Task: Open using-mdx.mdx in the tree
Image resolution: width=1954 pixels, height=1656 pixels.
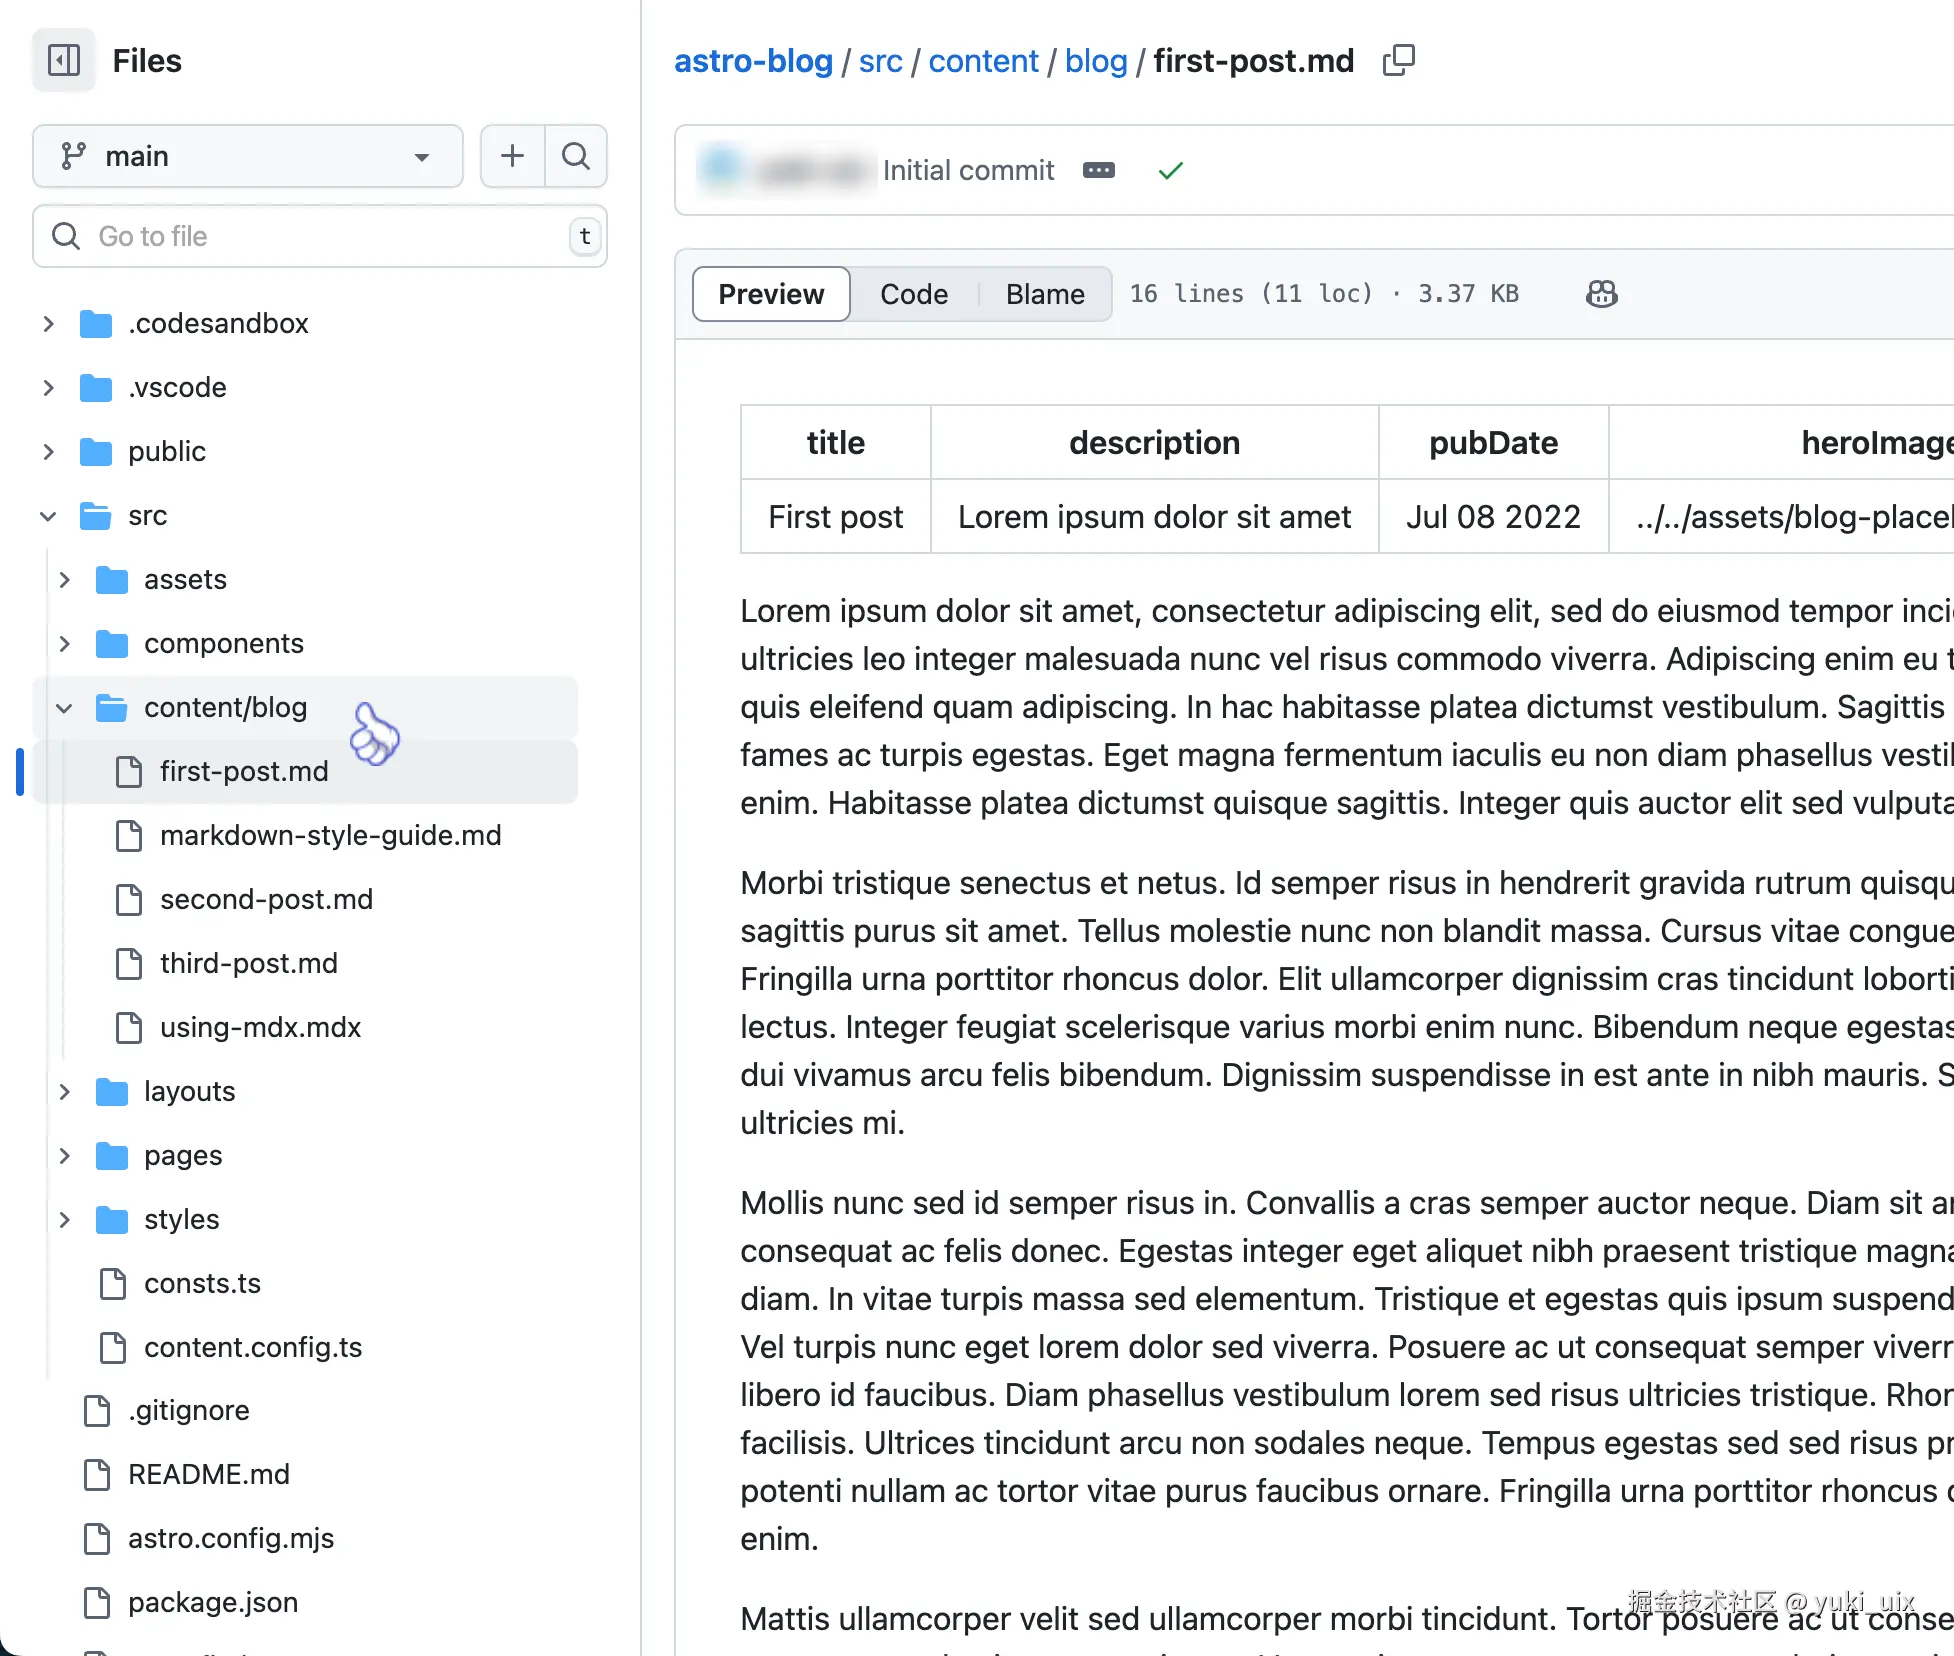Action: point(260,1028)
